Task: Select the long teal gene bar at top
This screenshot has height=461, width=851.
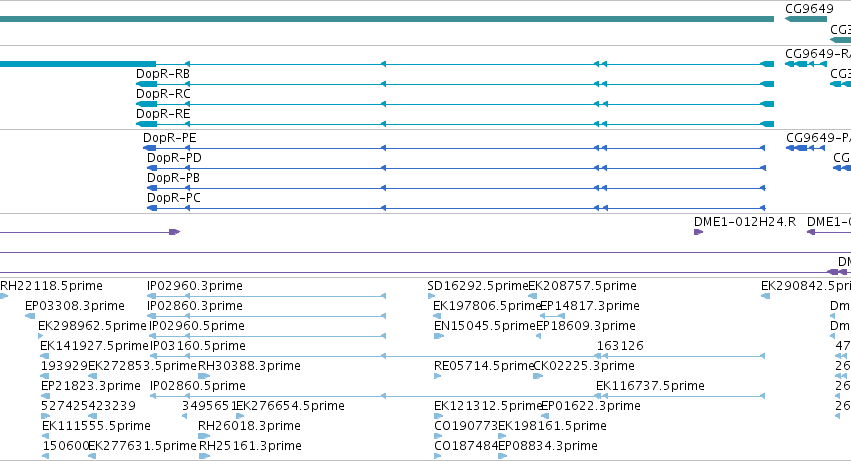Action: coord(387,19)
